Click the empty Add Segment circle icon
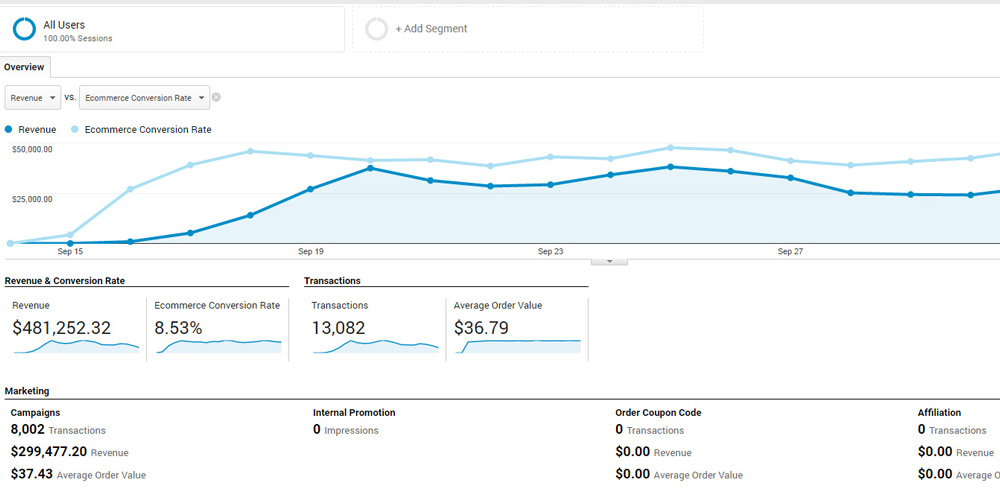Screen dimensions: 1000x491 pos(377,29)
